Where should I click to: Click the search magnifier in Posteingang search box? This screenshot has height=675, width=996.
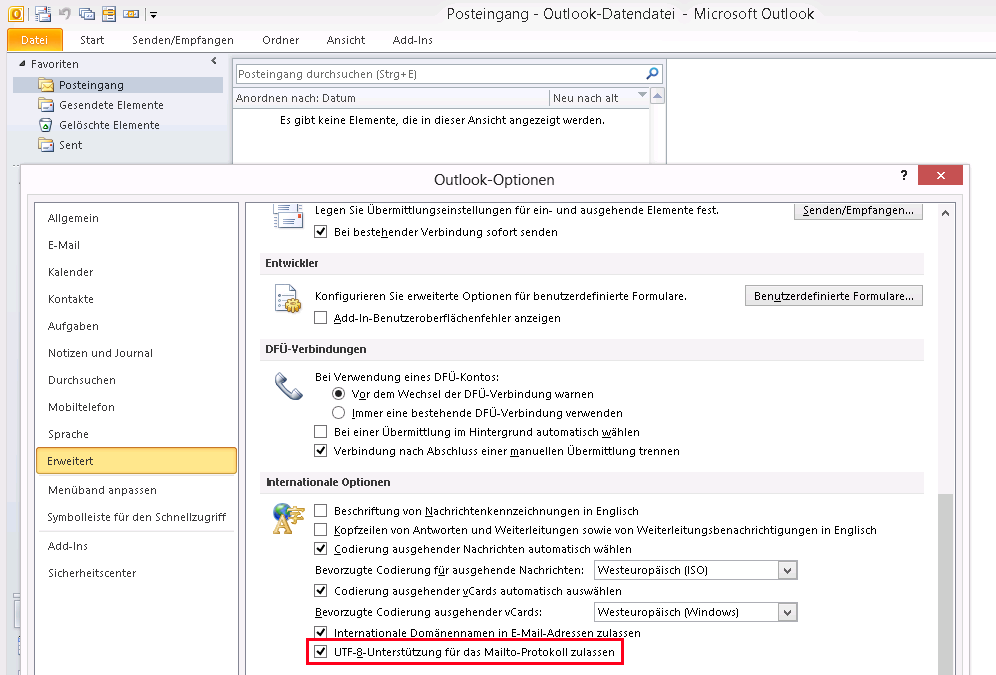tap(653, 74)
